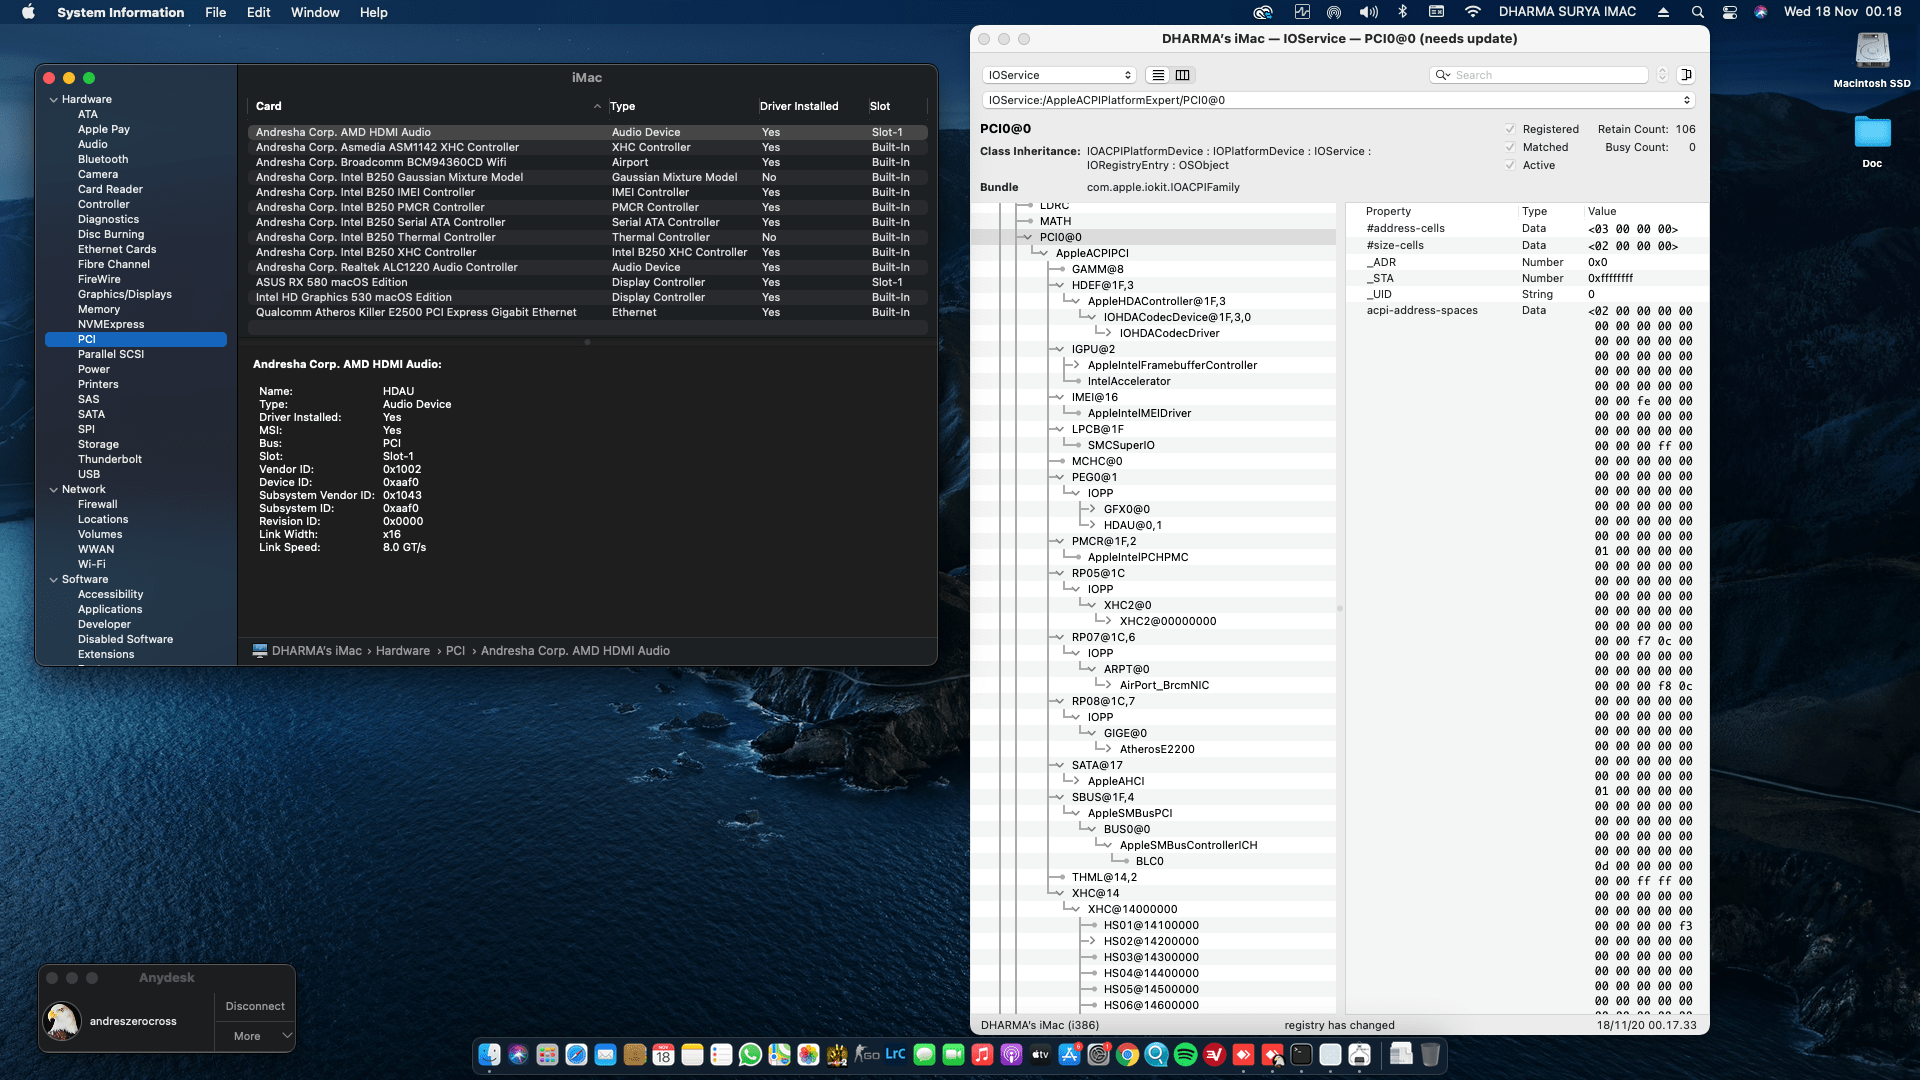The image size is (1920, 1080).
Task: Toggle the Registered checkbox
Action: 1510,129
